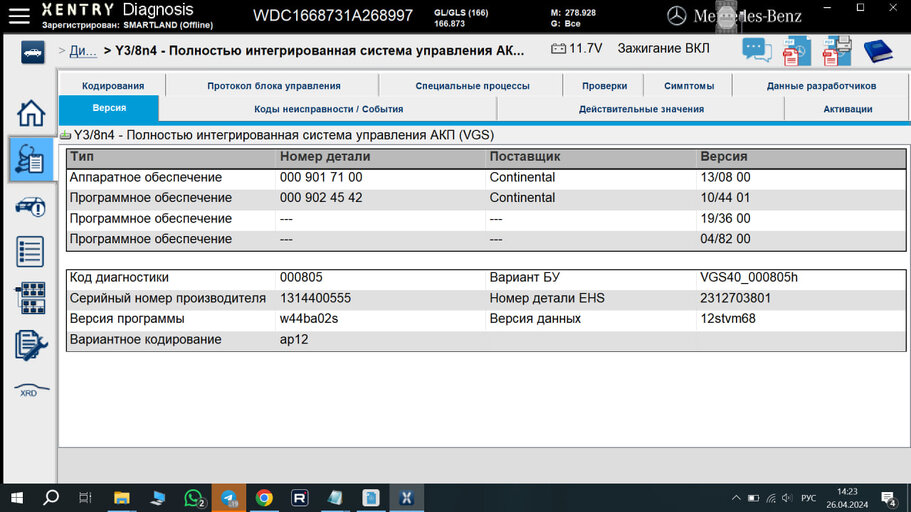Viewport: 911px width, 512px height.
Task: Open Протокол блока управления tab
Action: point(274,85)
